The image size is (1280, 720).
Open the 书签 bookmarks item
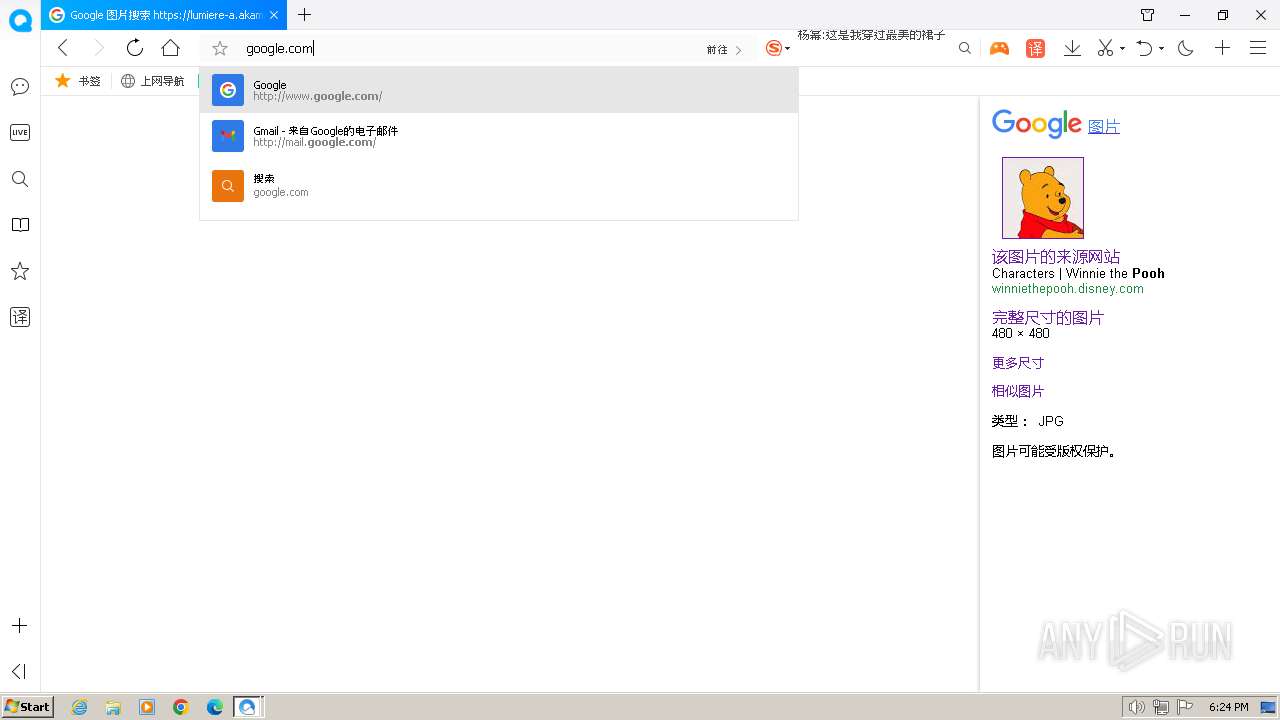click(78, 81)
